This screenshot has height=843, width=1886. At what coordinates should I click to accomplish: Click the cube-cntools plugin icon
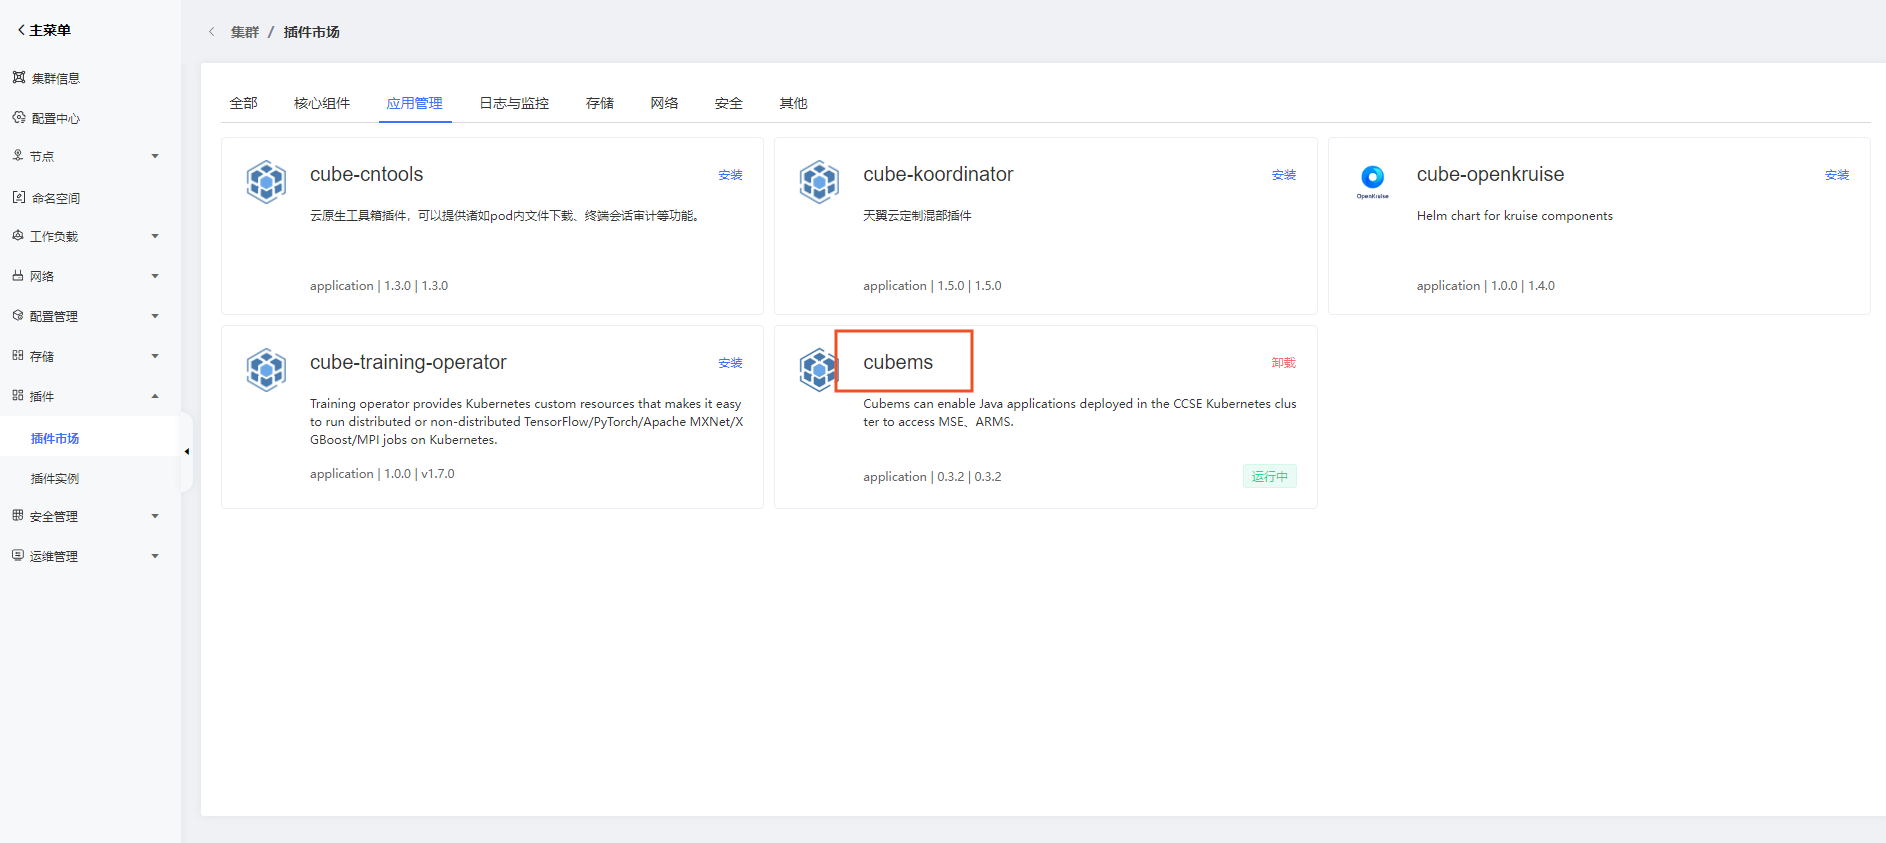266,182
